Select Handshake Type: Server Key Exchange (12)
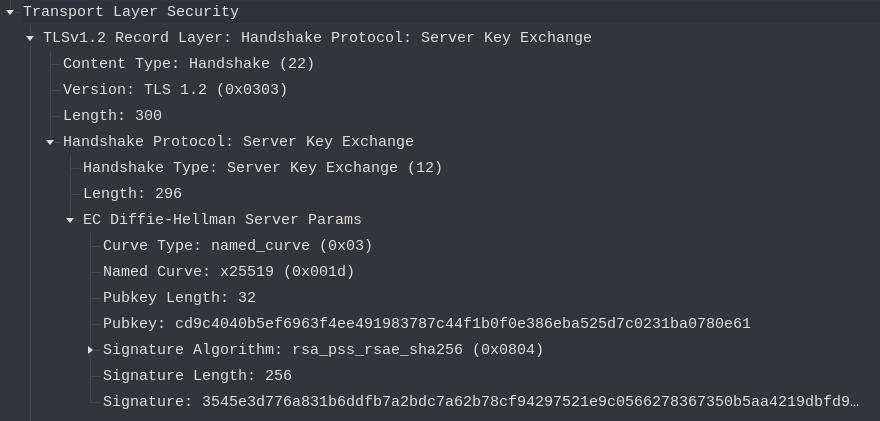The image size is (880, 421). pyautogui.click(x=262, y=168)
